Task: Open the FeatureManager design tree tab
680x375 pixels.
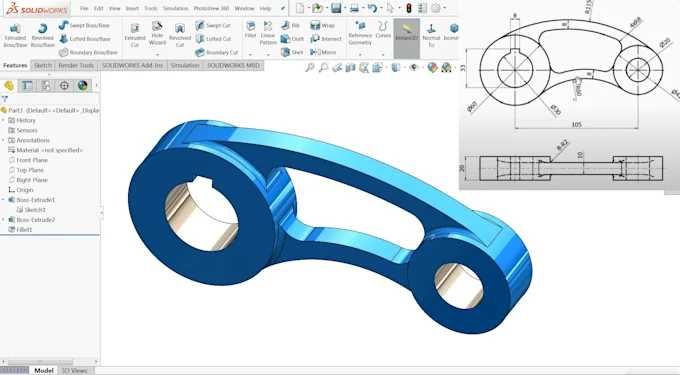Action: point(9,85)
